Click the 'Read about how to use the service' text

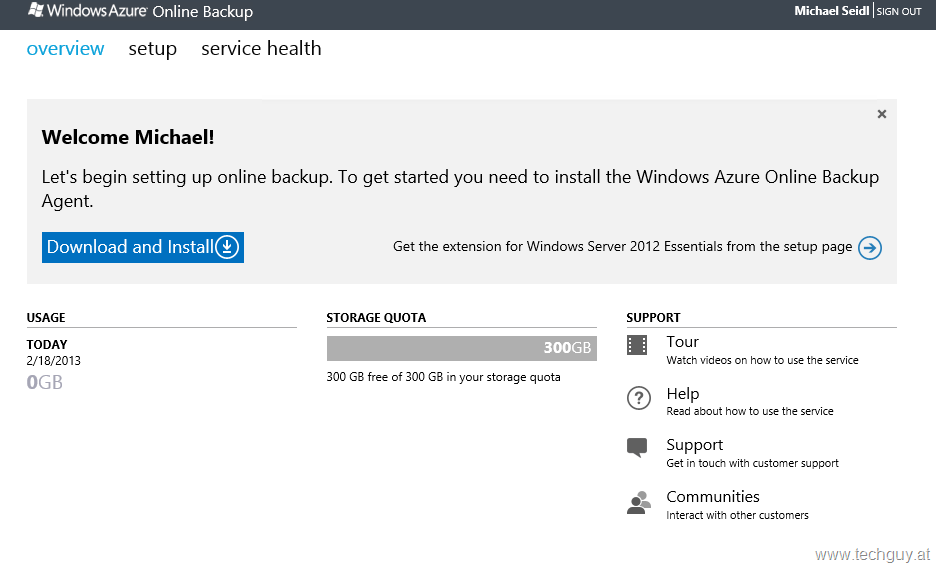750,411
